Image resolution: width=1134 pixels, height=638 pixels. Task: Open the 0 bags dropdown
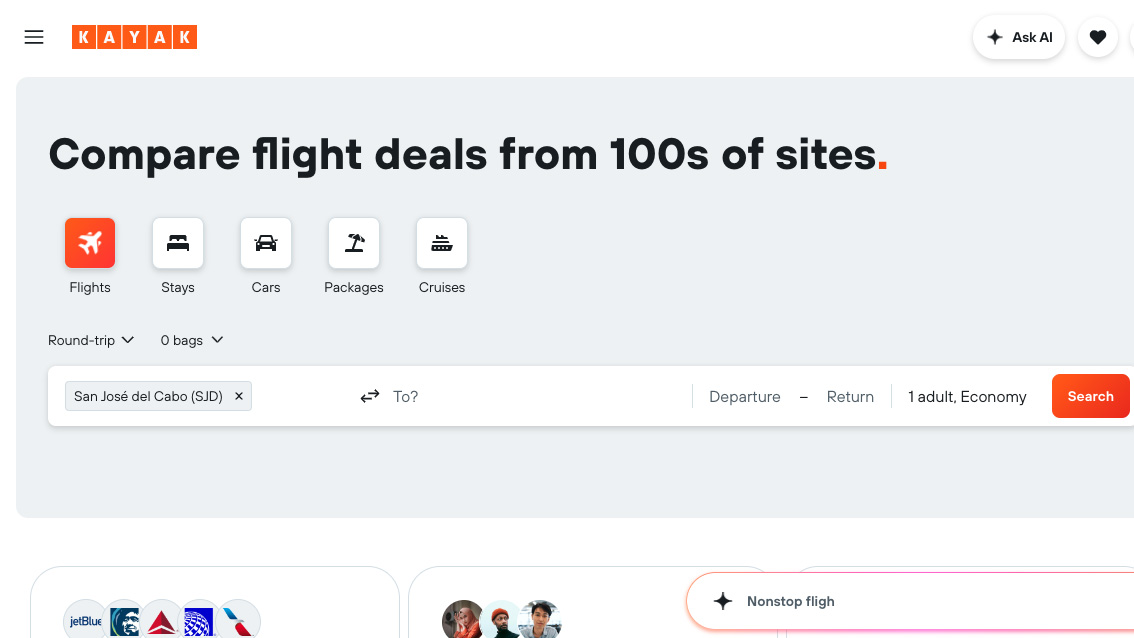tap(192, 340)
